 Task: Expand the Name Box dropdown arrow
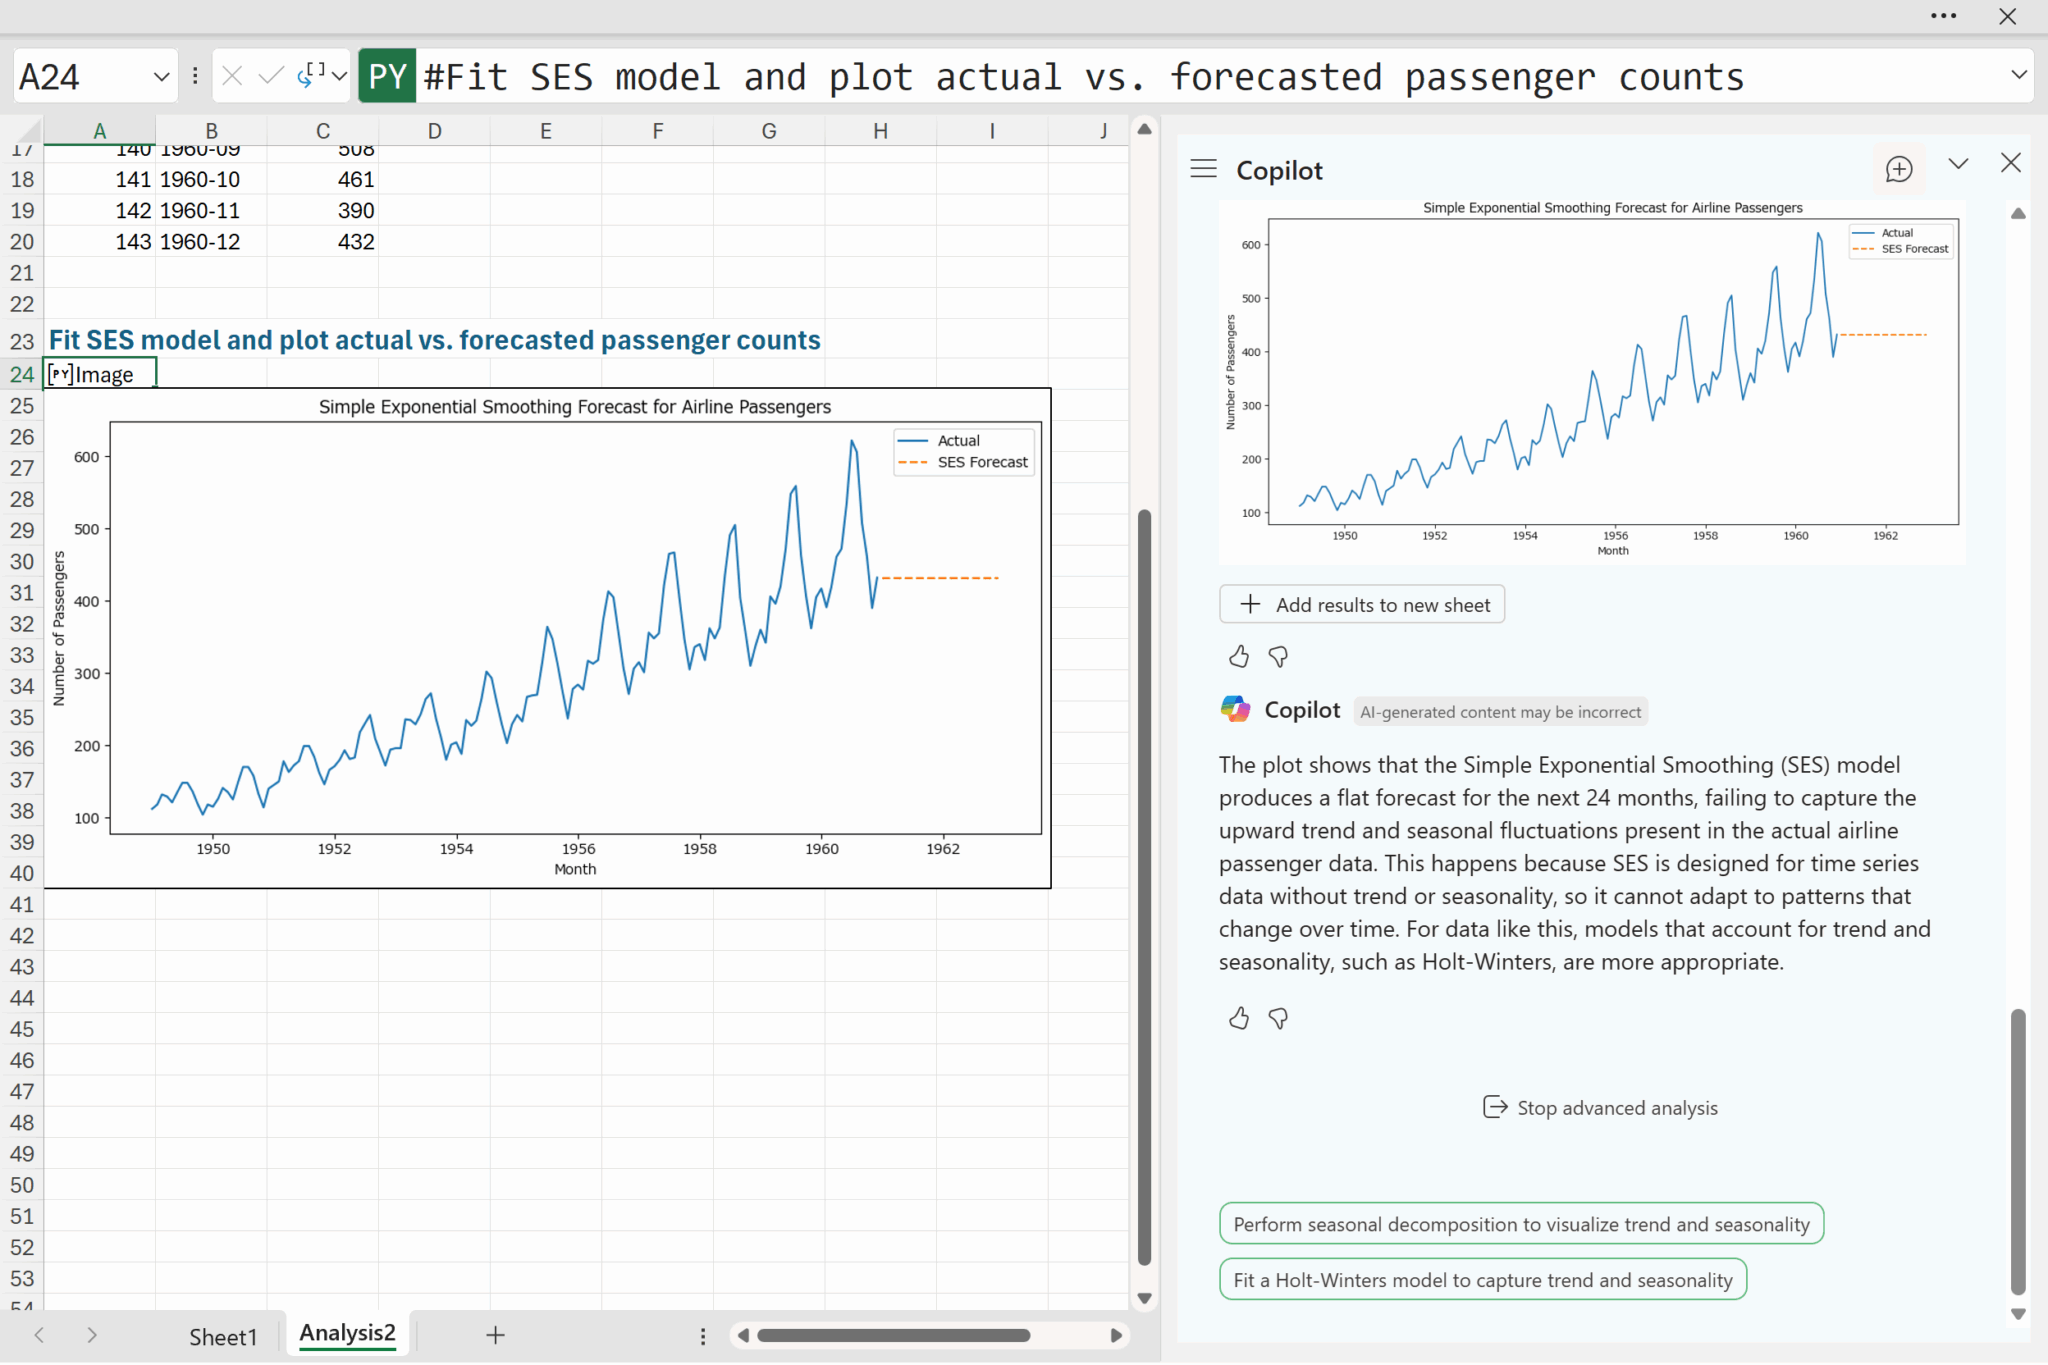(161, 77)
